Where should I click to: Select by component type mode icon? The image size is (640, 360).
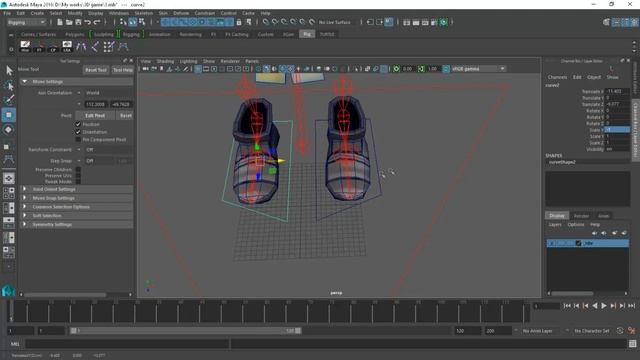pos(142,22)
